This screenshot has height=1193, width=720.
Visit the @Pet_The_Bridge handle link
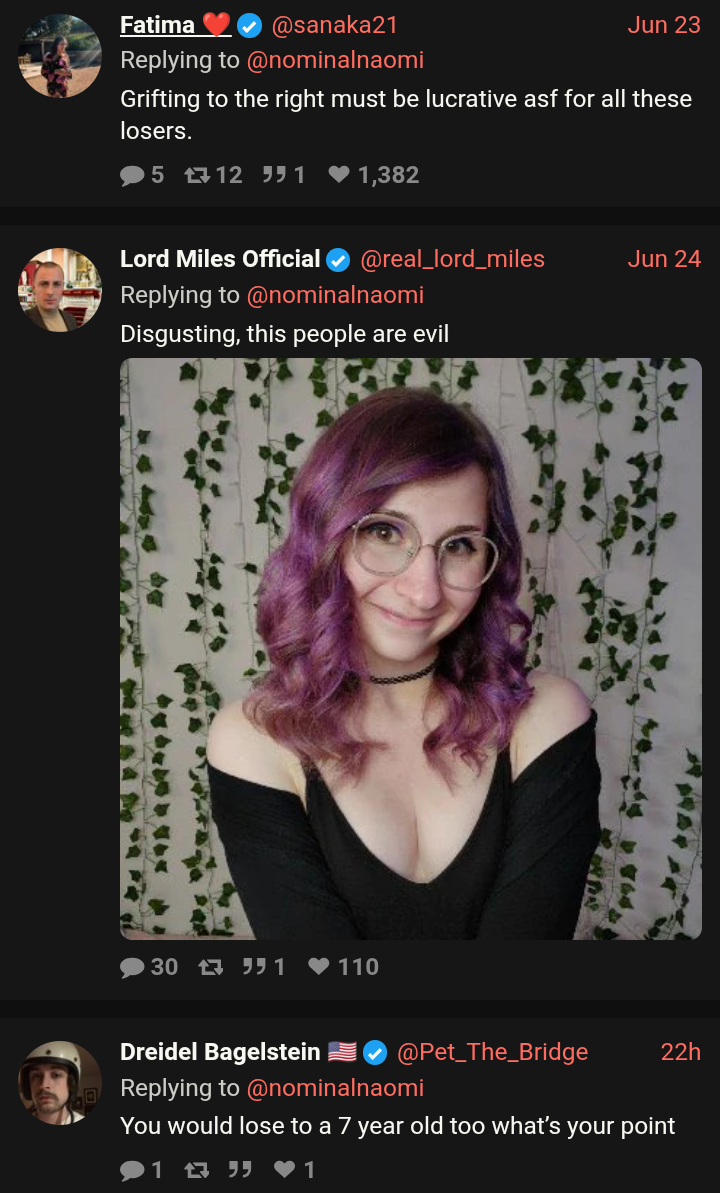coord(493,1052)
